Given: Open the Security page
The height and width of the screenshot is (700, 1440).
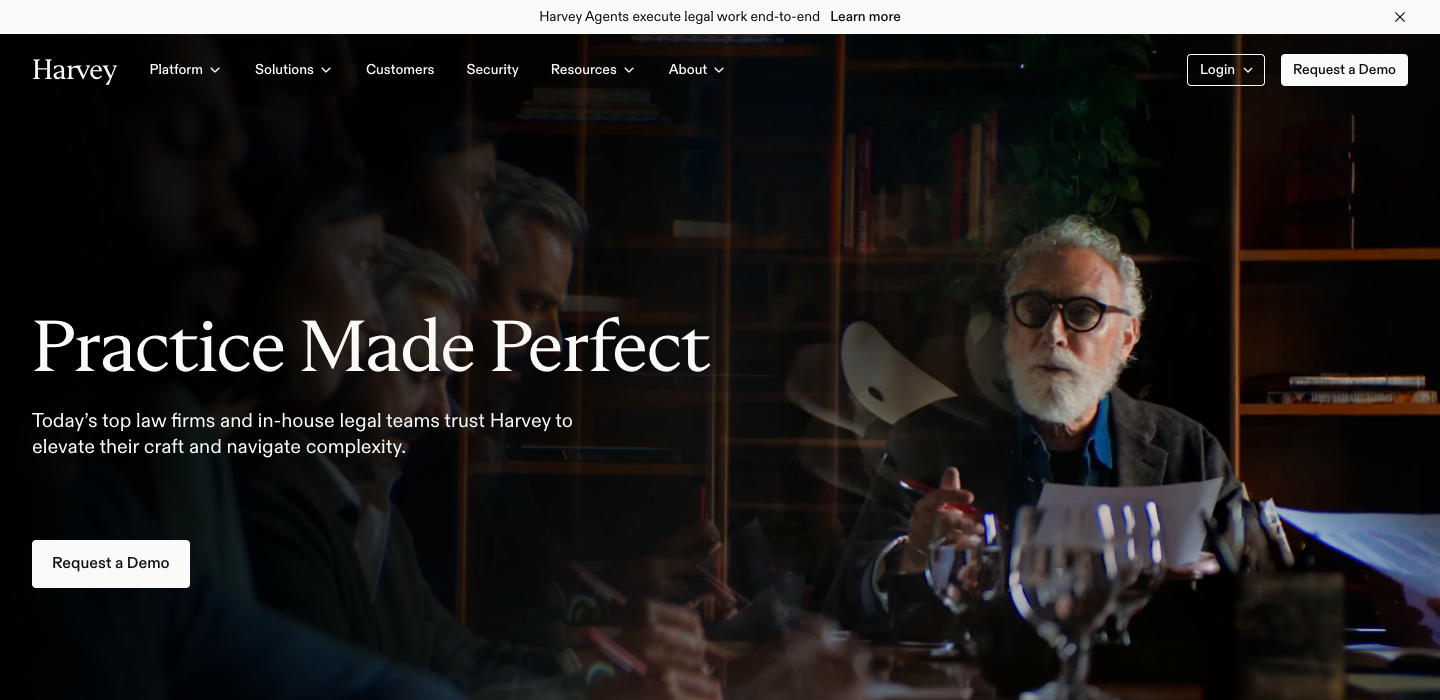Looking at the screenshot, I should (492, 70).
